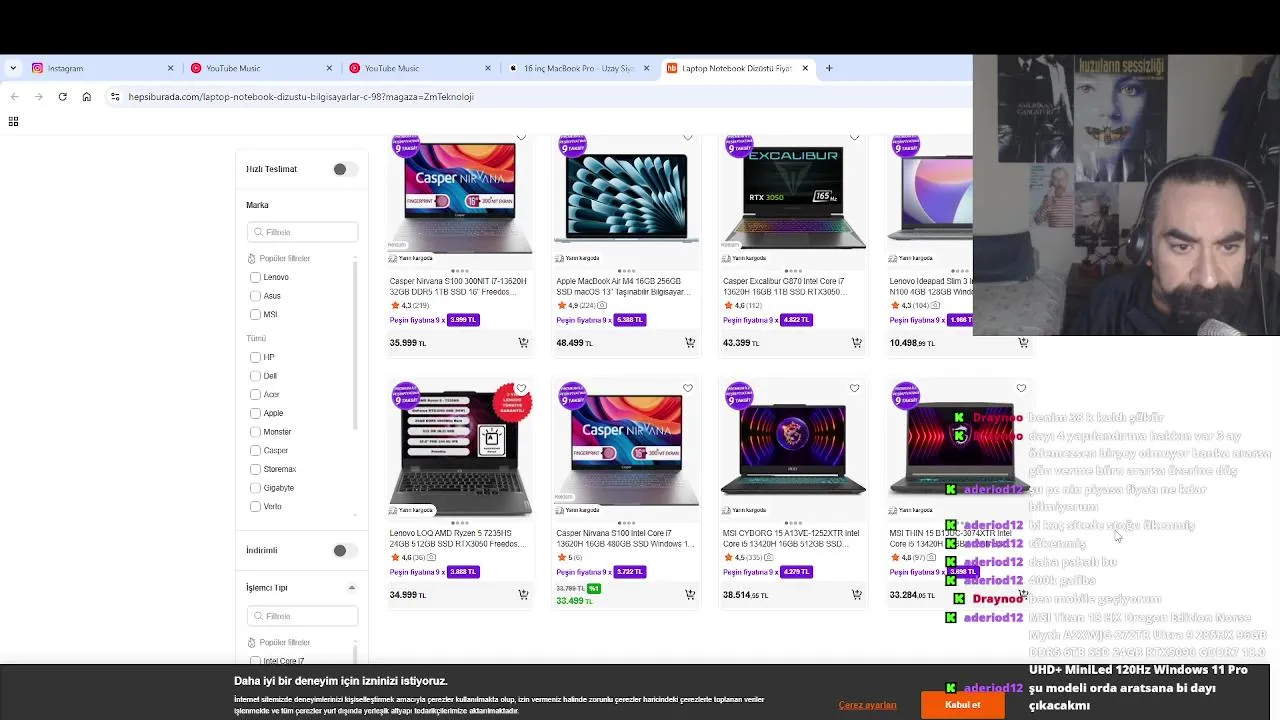The width and height of the screenshot is (1280, 720).
Task: Check the Gigabyte brand filter
Action: tap(255, 488)
